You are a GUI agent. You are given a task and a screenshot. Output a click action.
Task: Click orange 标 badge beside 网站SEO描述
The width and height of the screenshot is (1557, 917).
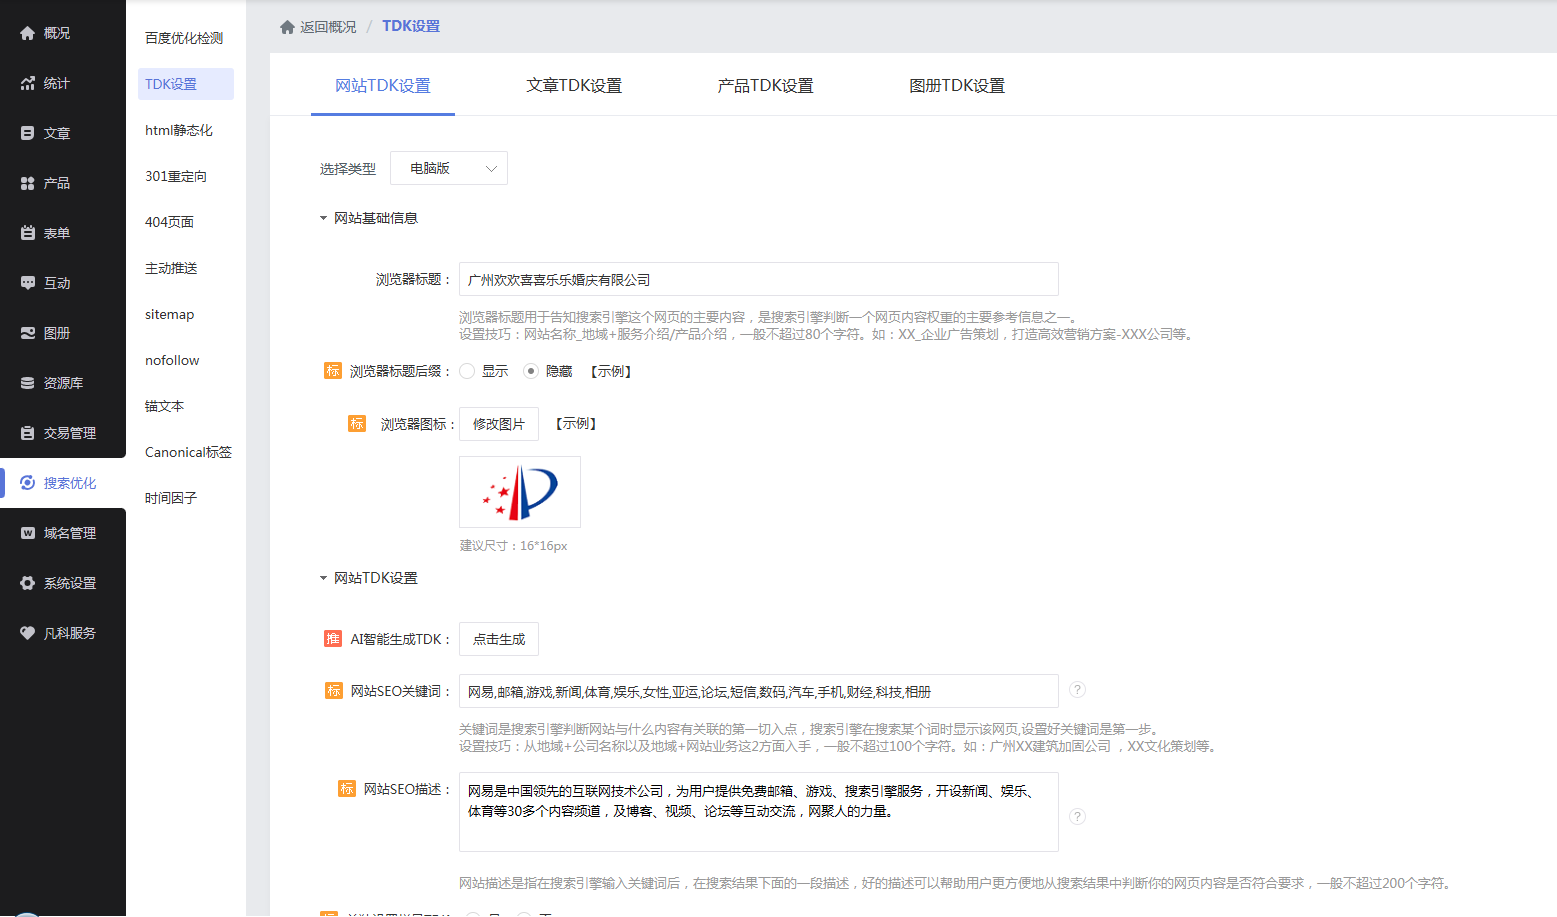coord(347,789)
